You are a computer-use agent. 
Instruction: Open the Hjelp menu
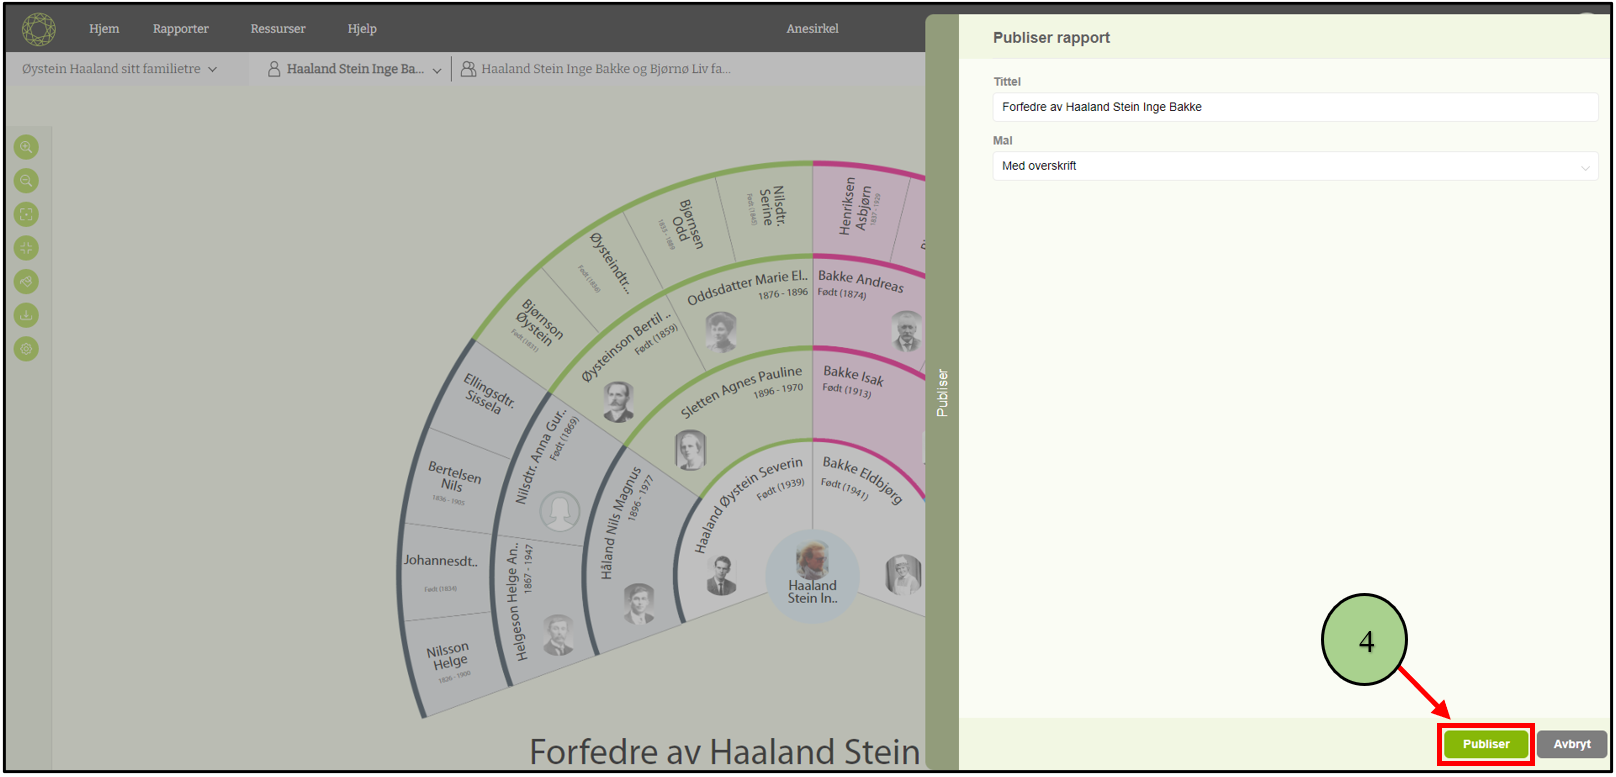[362, 29]
